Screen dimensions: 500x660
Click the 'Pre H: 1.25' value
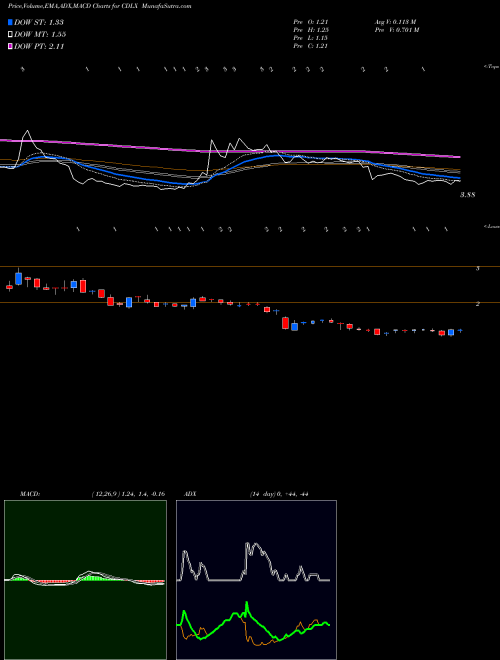pos(311,30)
